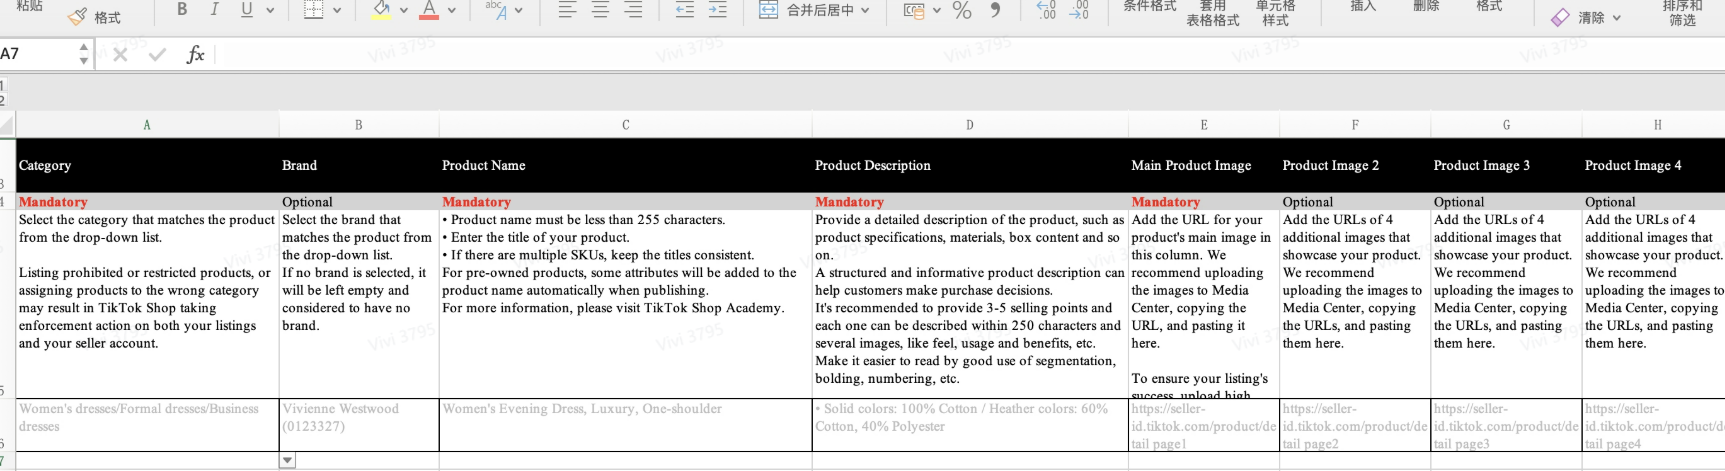
Task: Decrease the cell indent
Action: click(x=685, y=10)
